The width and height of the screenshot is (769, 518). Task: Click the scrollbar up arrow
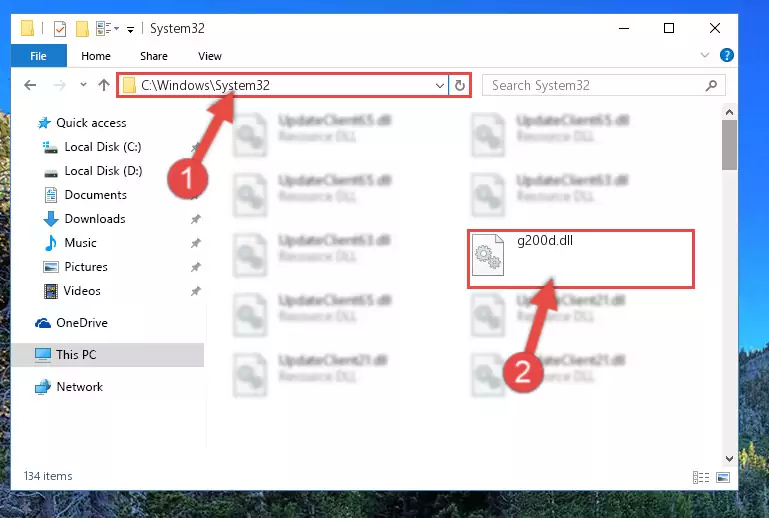729,112
